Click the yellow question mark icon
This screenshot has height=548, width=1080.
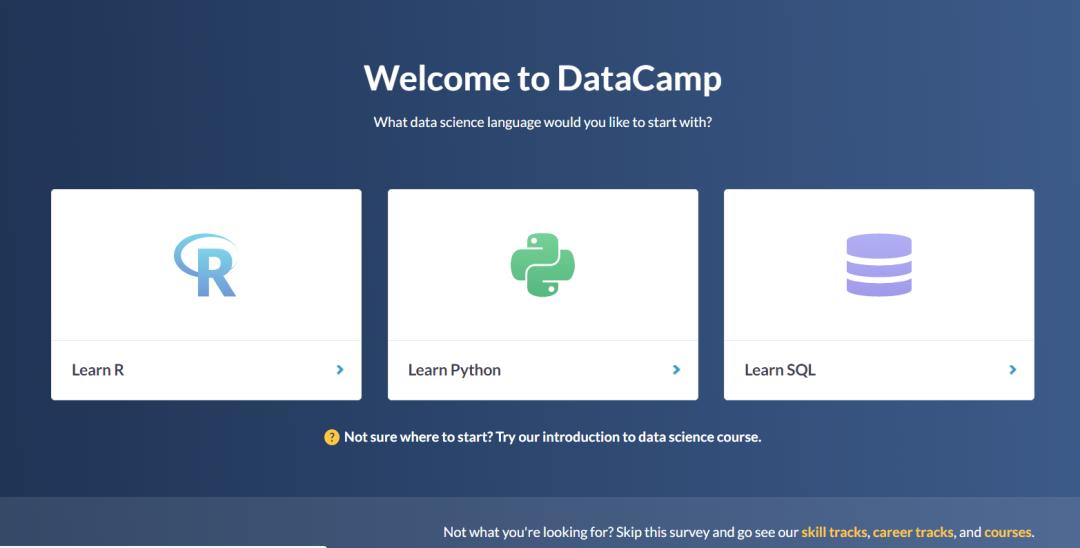click(332, 437)
